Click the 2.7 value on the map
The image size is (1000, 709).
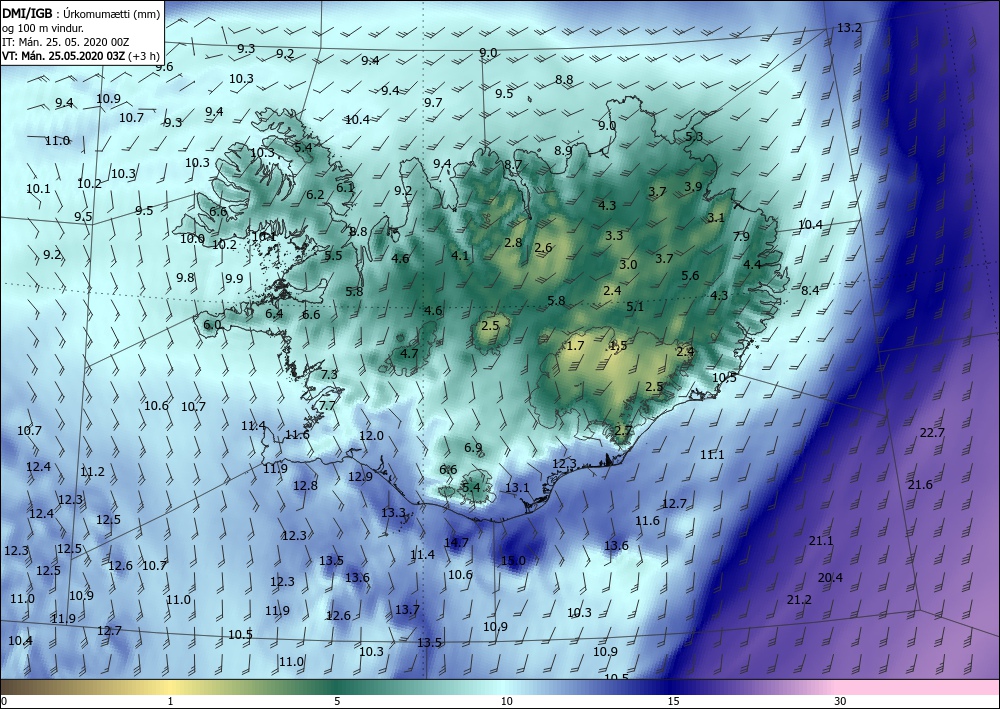pyautogui.click(x=622, y=430)
